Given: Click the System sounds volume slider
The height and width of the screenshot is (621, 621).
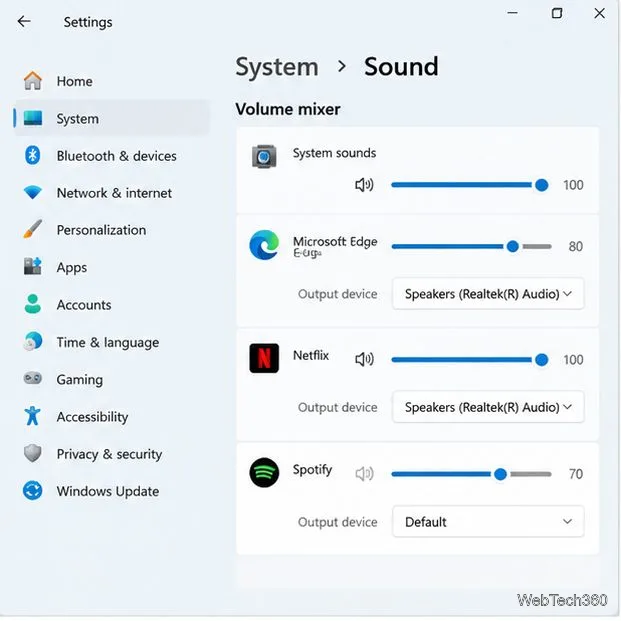Looking at the screenshot, I should point(471,185).
